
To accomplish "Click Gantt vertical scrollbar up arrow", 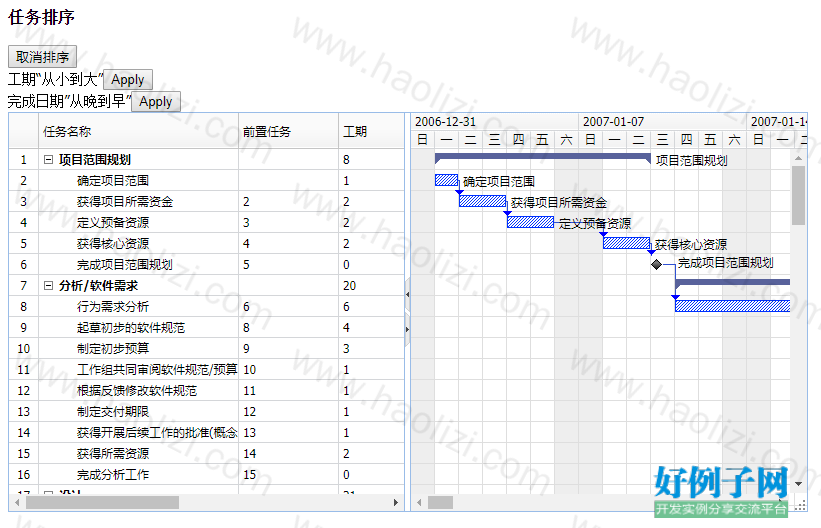I will click(x=798, y=158).
